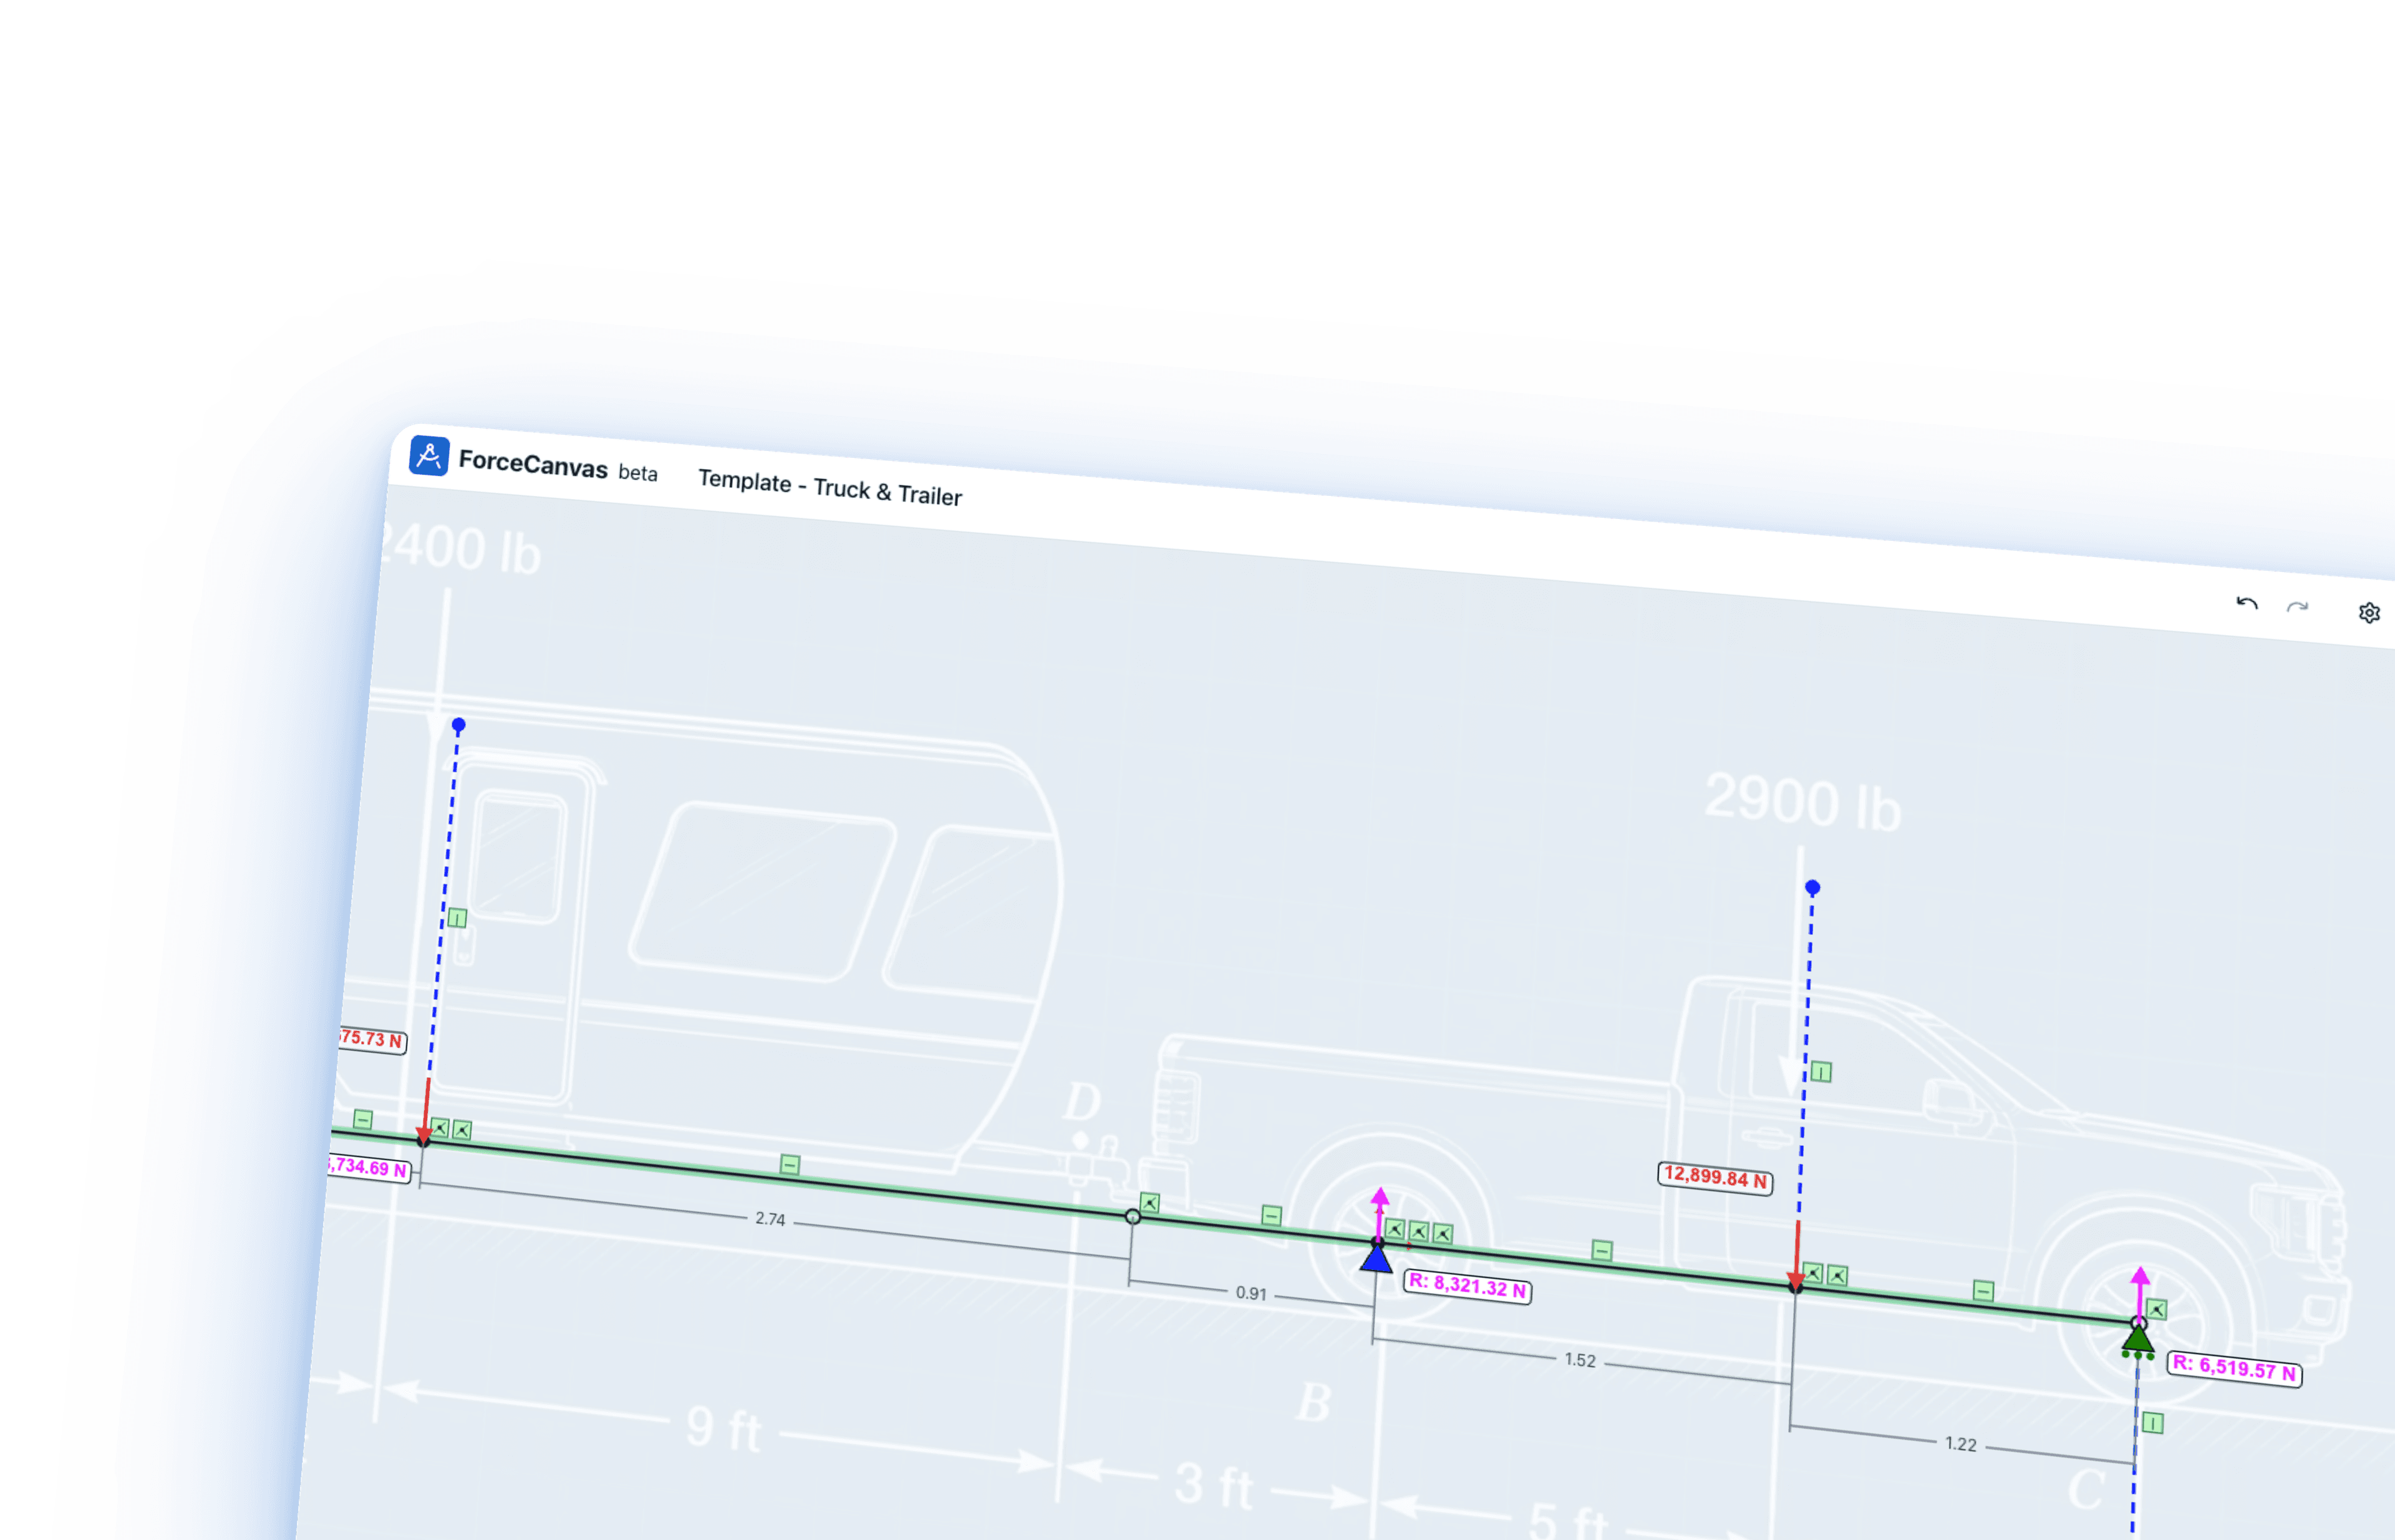Select the R: 6,519.57 N reaction label
This screenshot has height=1540, width=2395.
tap(2234, 1369)
